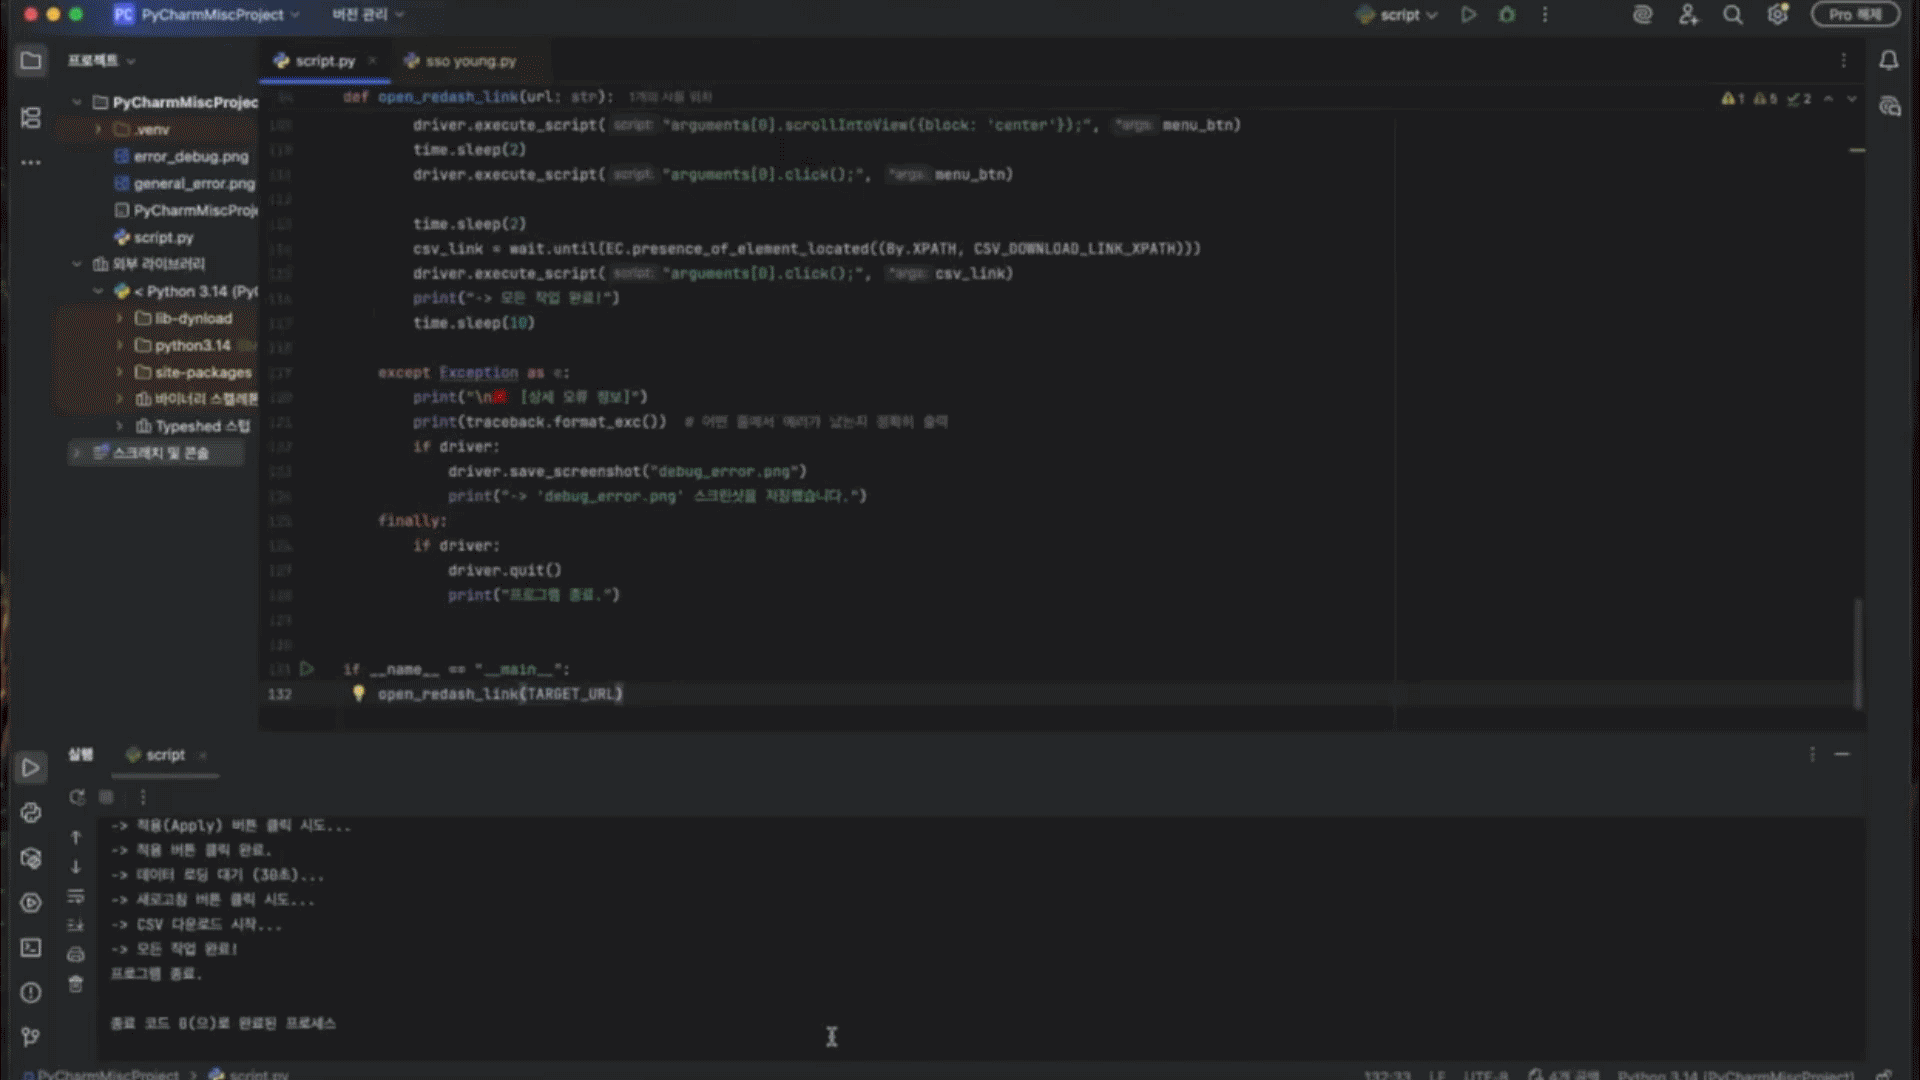Click the intention lightbulb on line 132

[x=358, y=693]
